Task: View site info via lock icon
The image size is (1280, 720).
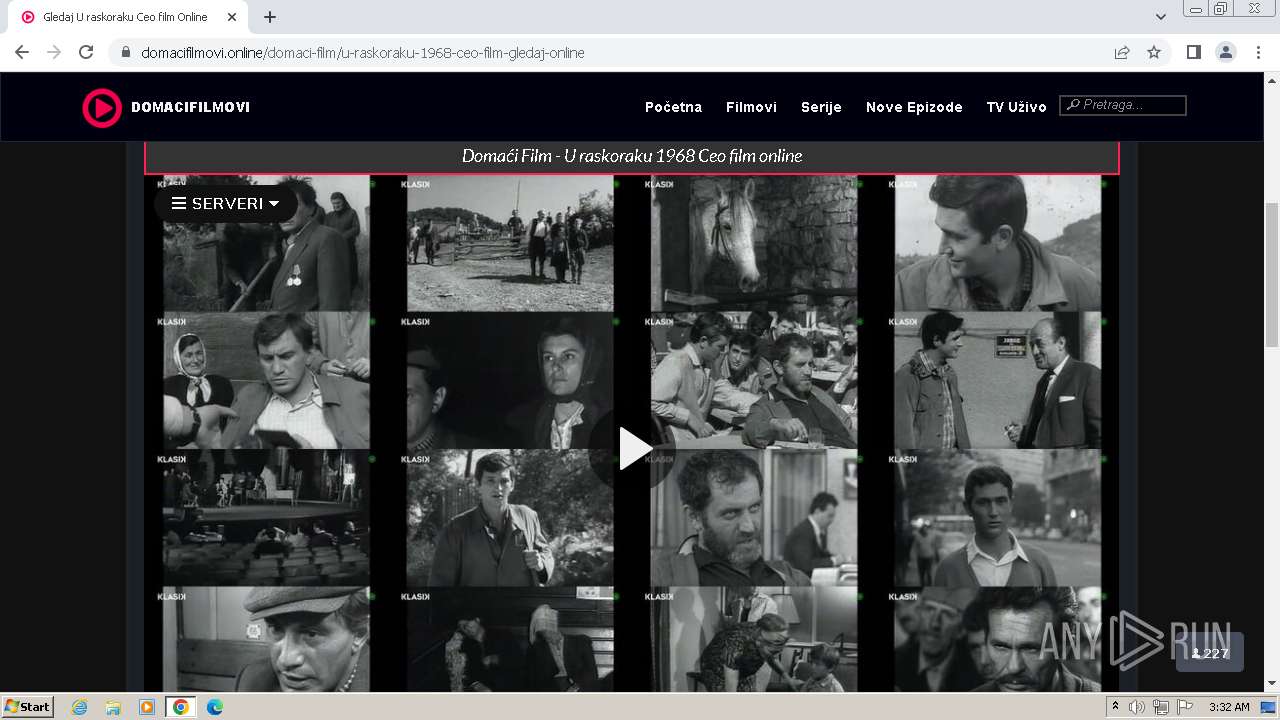Action: click(x=126, y=52)
